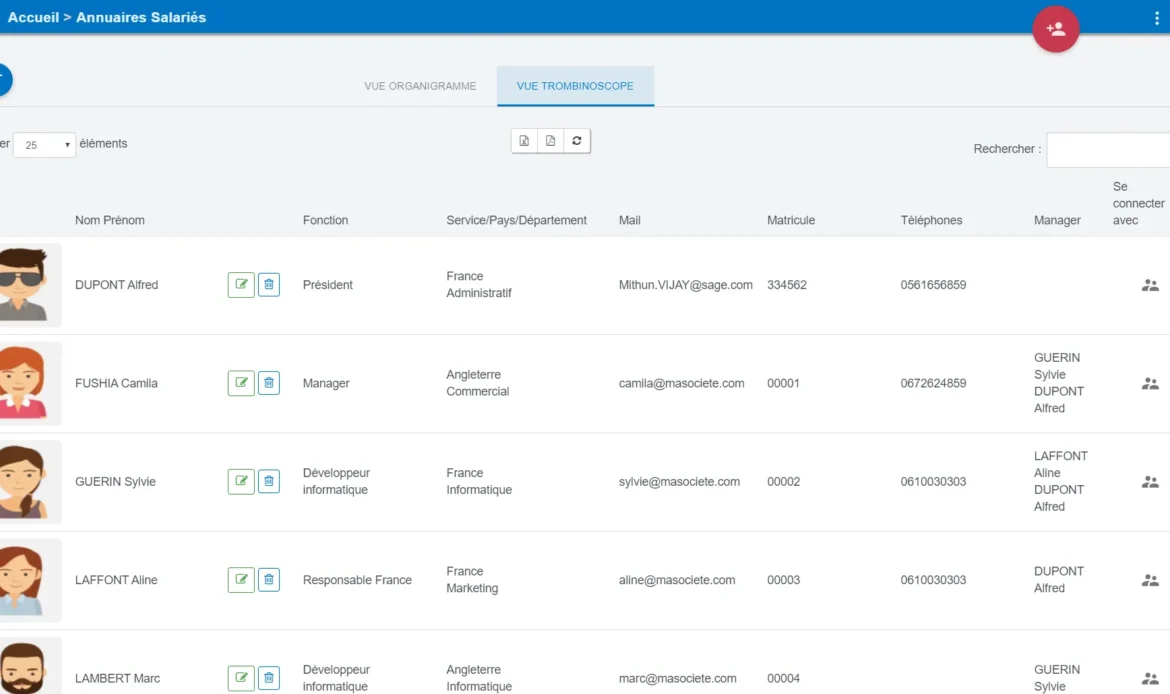
Task: Open the Accueil breadcrumb link
Action: click(33, 17)
